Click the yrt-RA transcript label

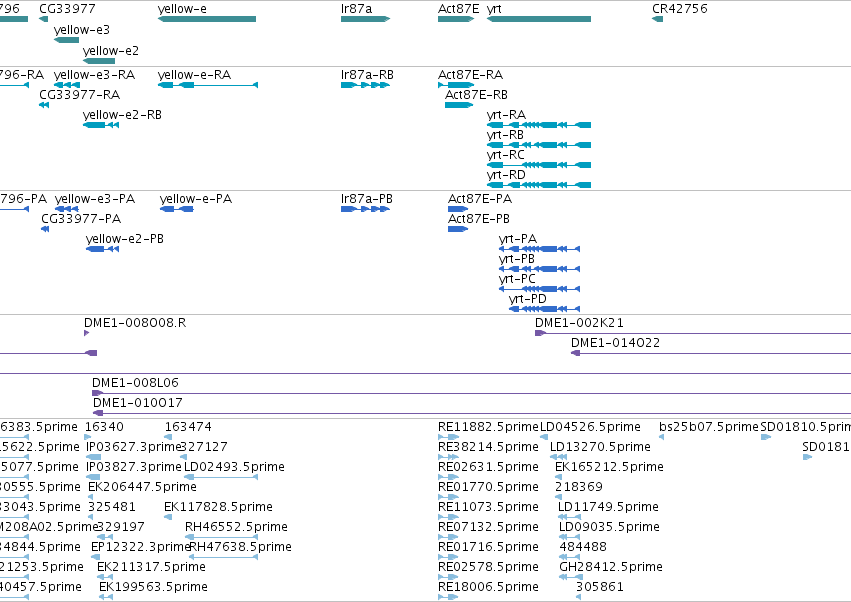(506, 115)
